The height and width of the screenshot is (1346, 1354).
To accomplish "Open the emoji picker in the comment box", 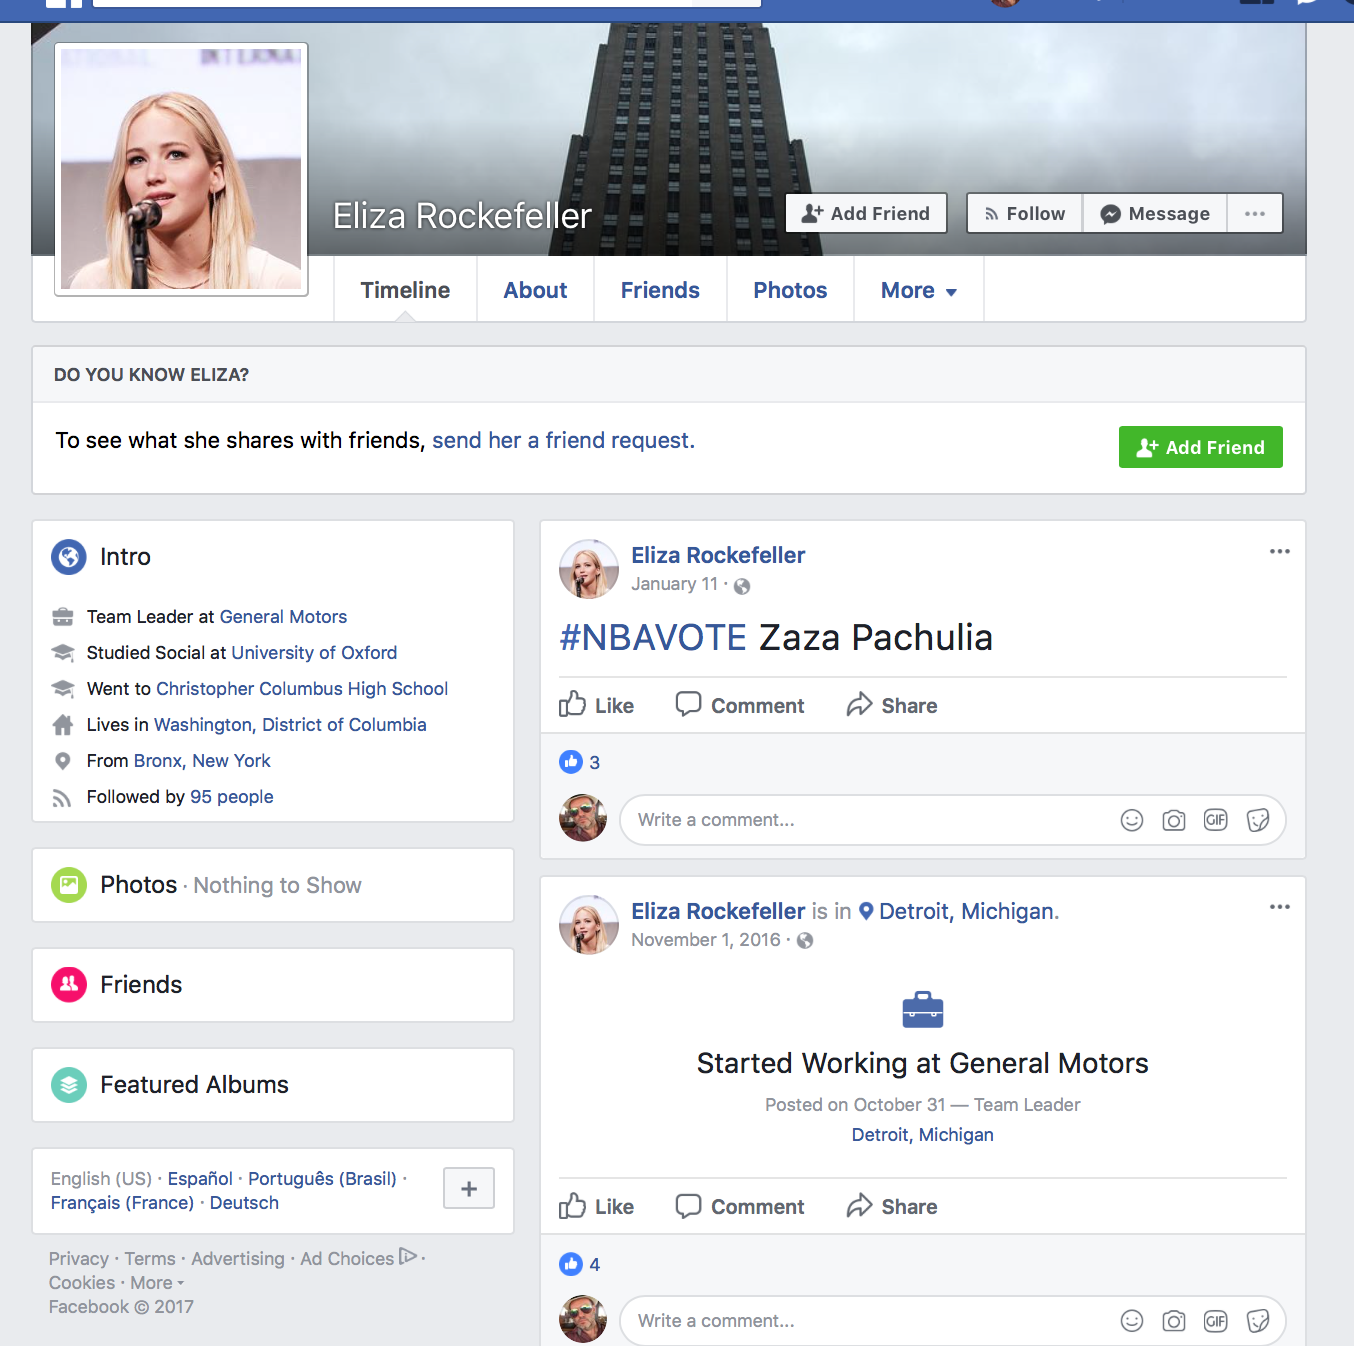I will (x=1131, y=819).
